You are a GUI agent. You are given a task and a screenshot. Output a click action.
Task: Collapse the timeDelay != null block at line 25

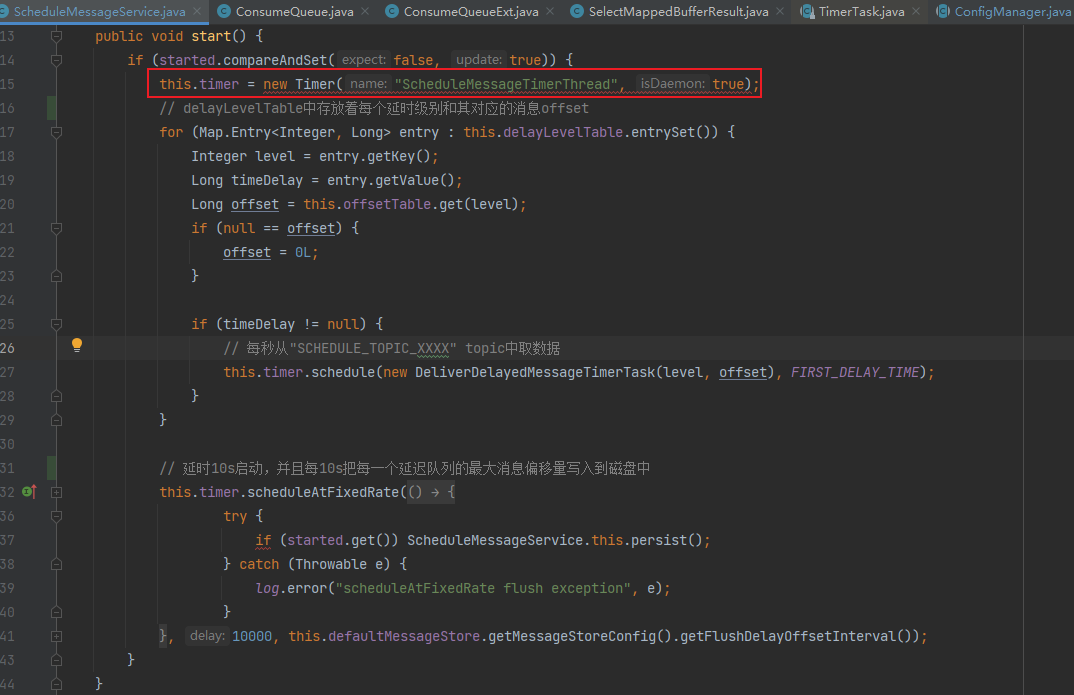click(57, 324)
